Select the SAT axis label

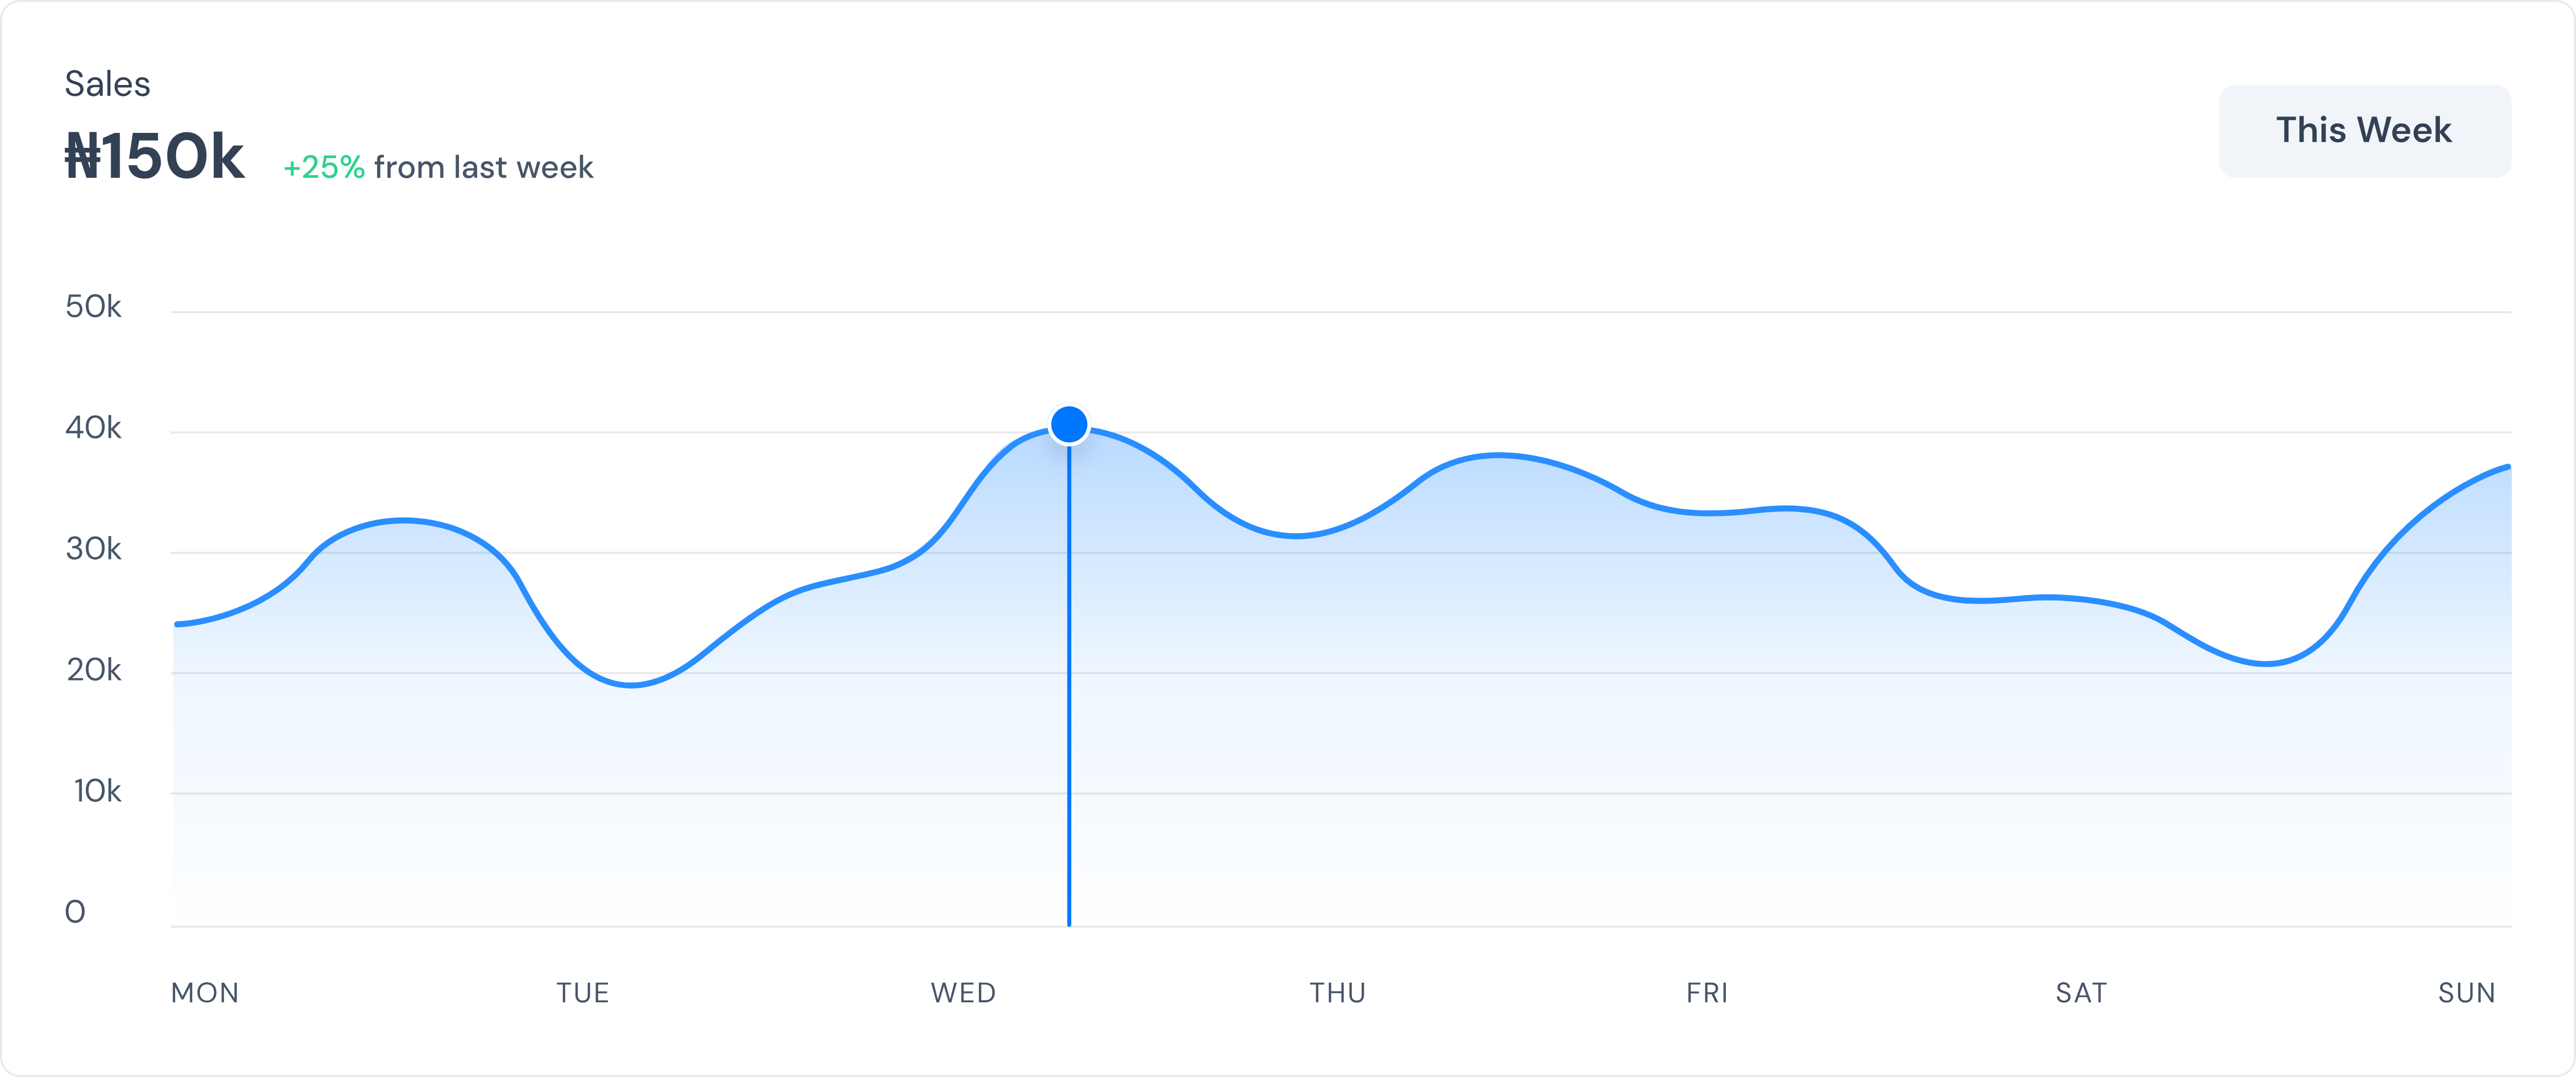2081,993
